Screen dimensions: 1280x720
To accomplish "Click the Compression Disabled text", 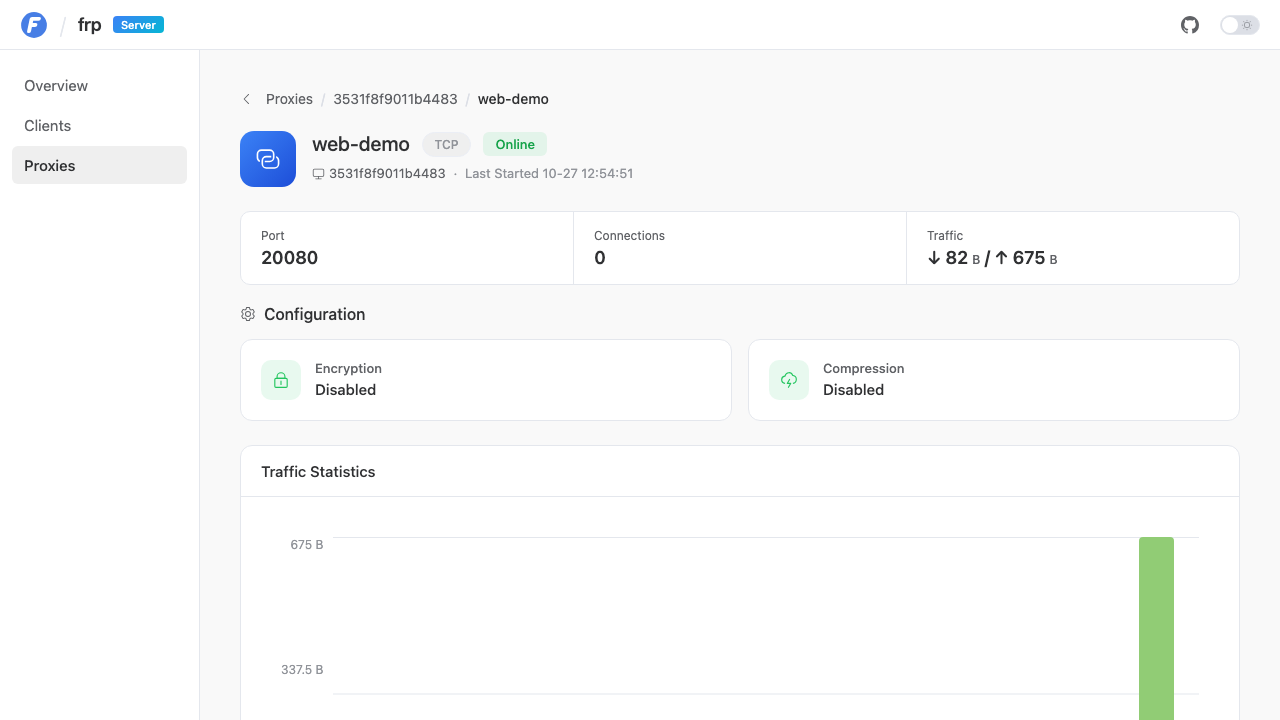I will pyautogui.click(x=853, y=390).
